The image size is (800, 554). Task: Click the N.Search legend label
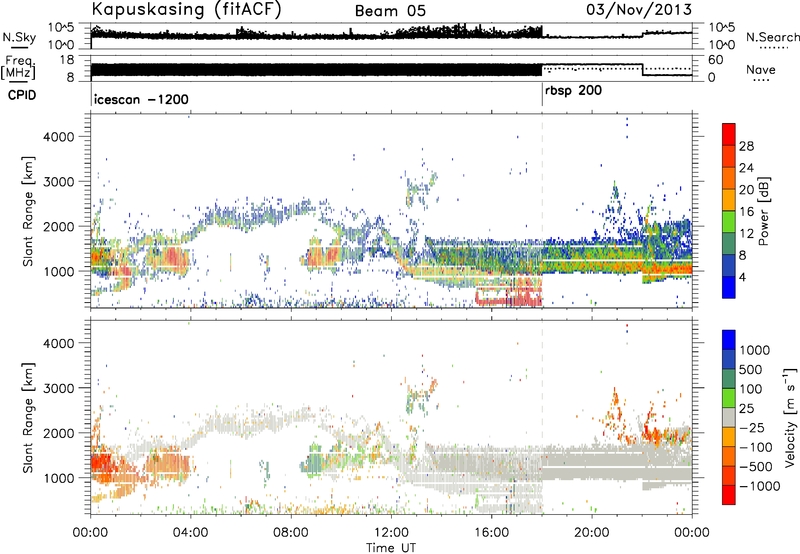[x=772, y=37]
